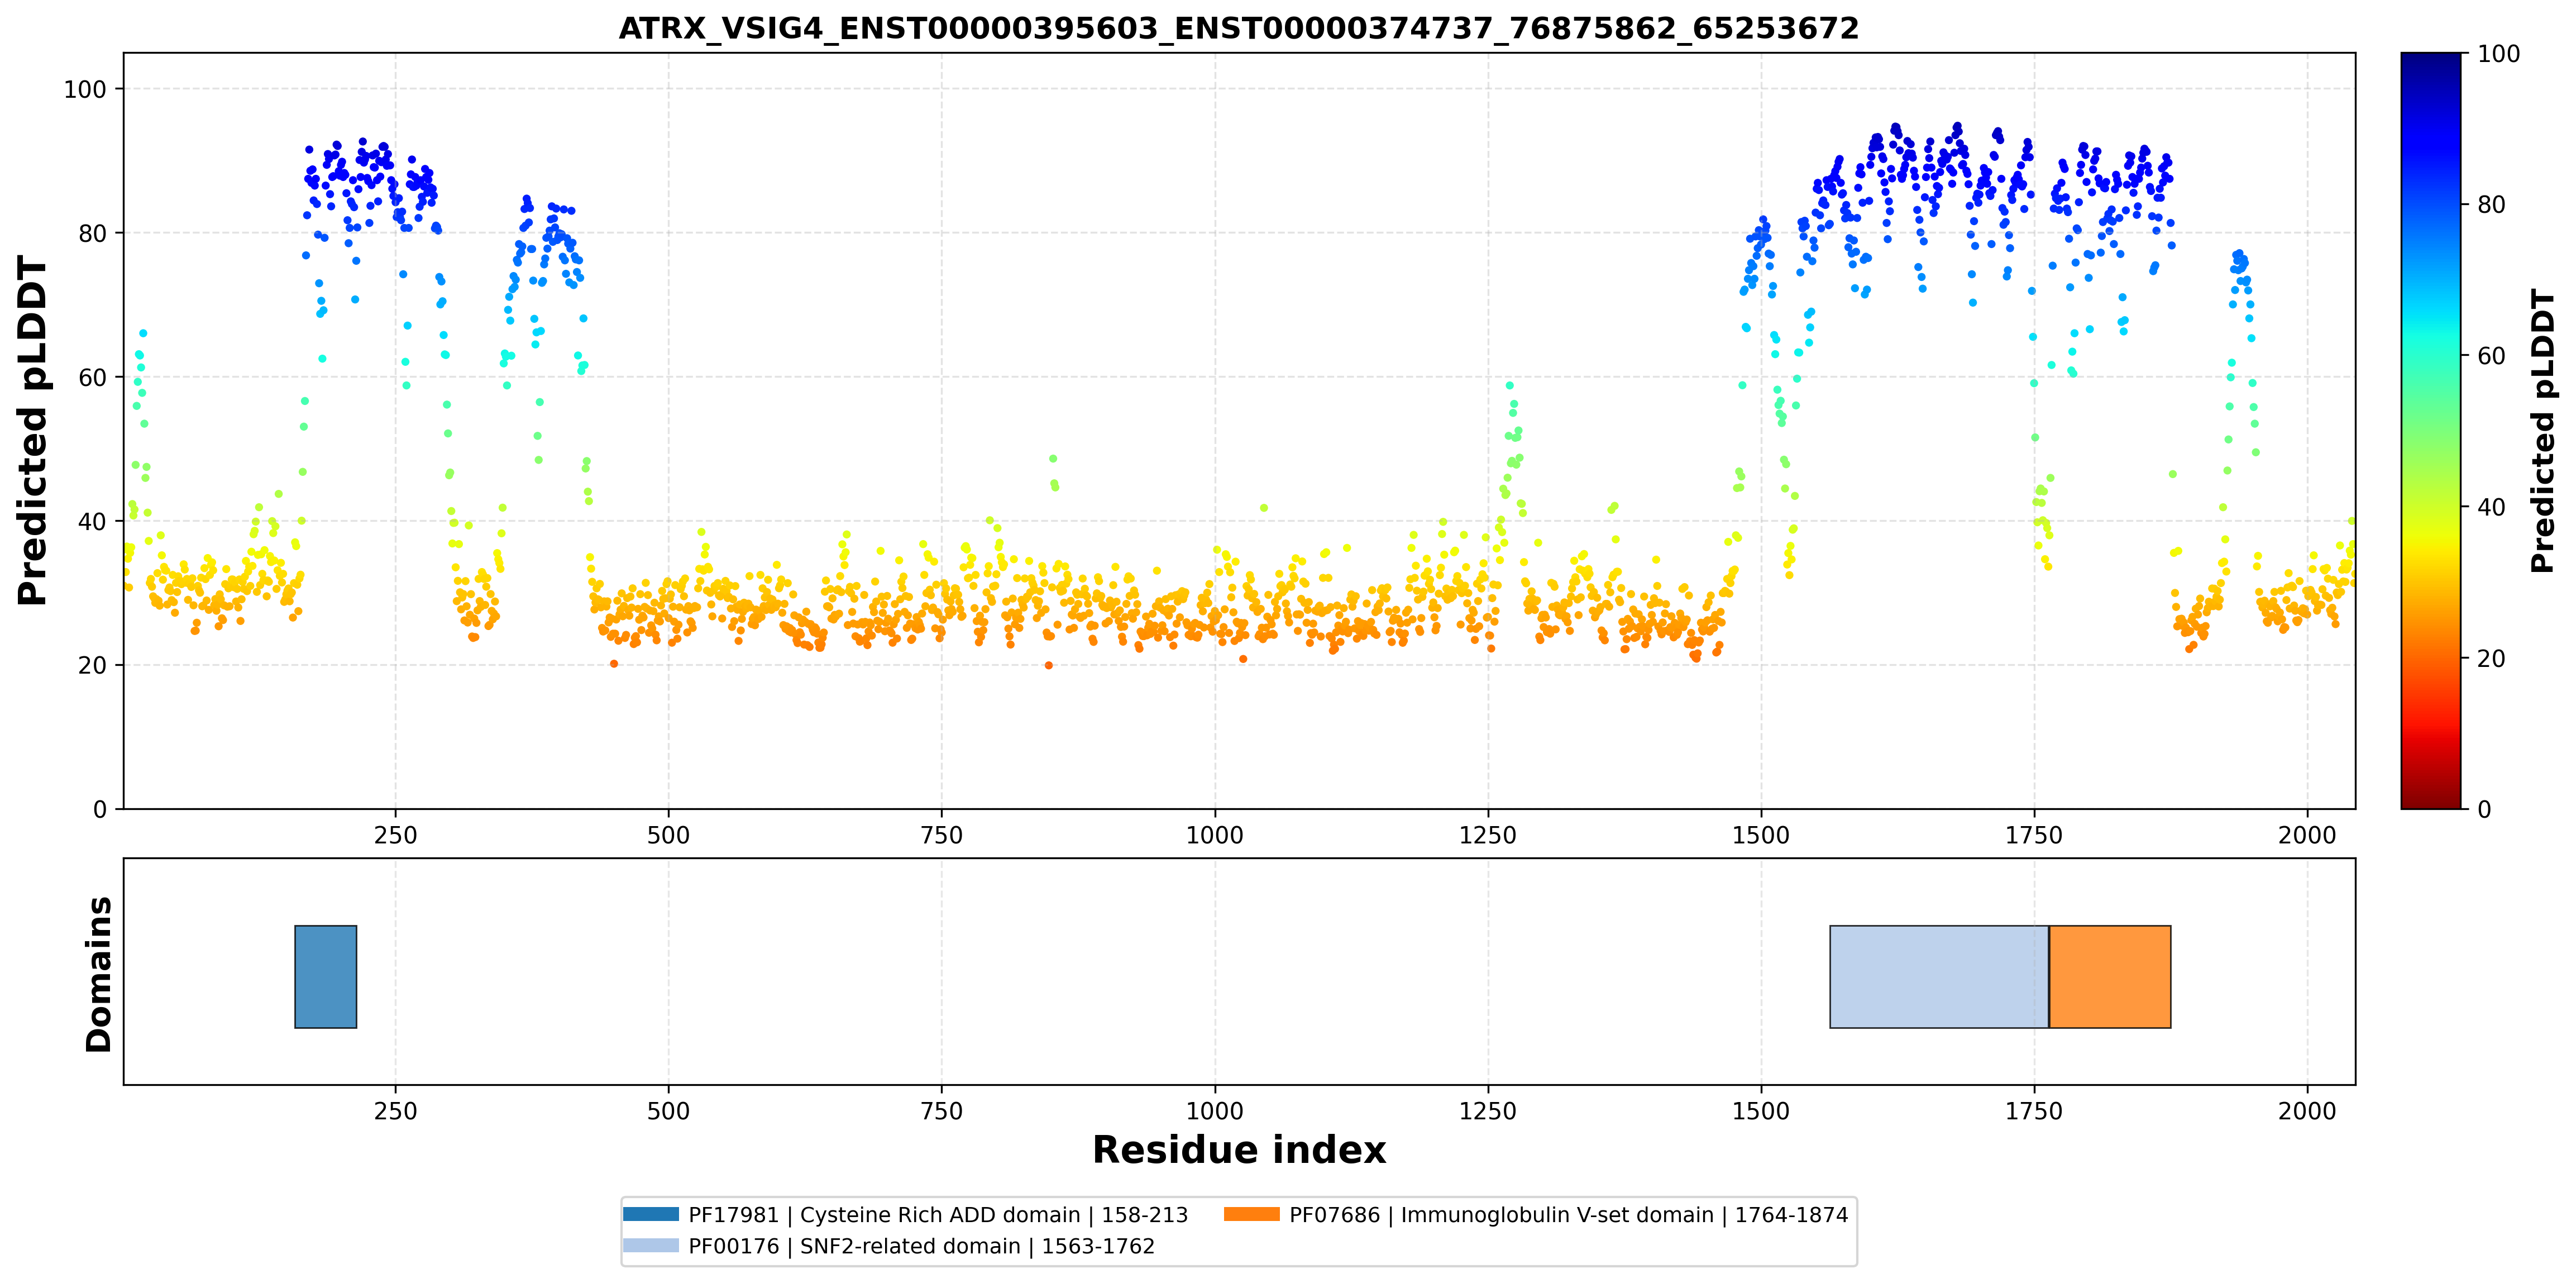Select the Immunoglobulin V-set domain rectangle
Screen dimensions: 2576x1283
tap(2110, 976)
